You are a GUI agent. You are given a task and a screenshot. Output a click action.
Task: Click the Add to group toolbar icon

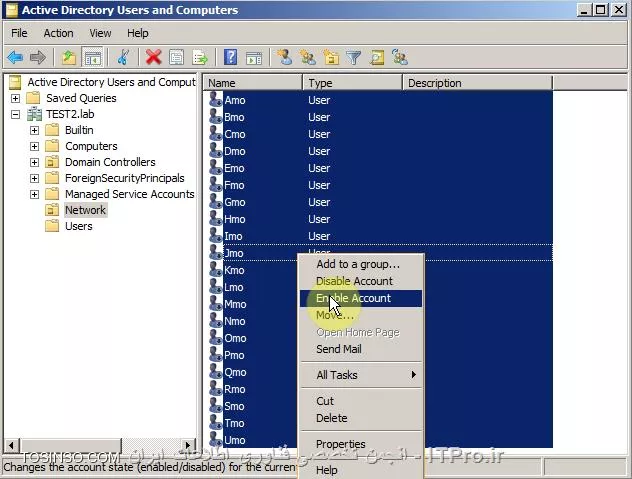click(400, 57)
